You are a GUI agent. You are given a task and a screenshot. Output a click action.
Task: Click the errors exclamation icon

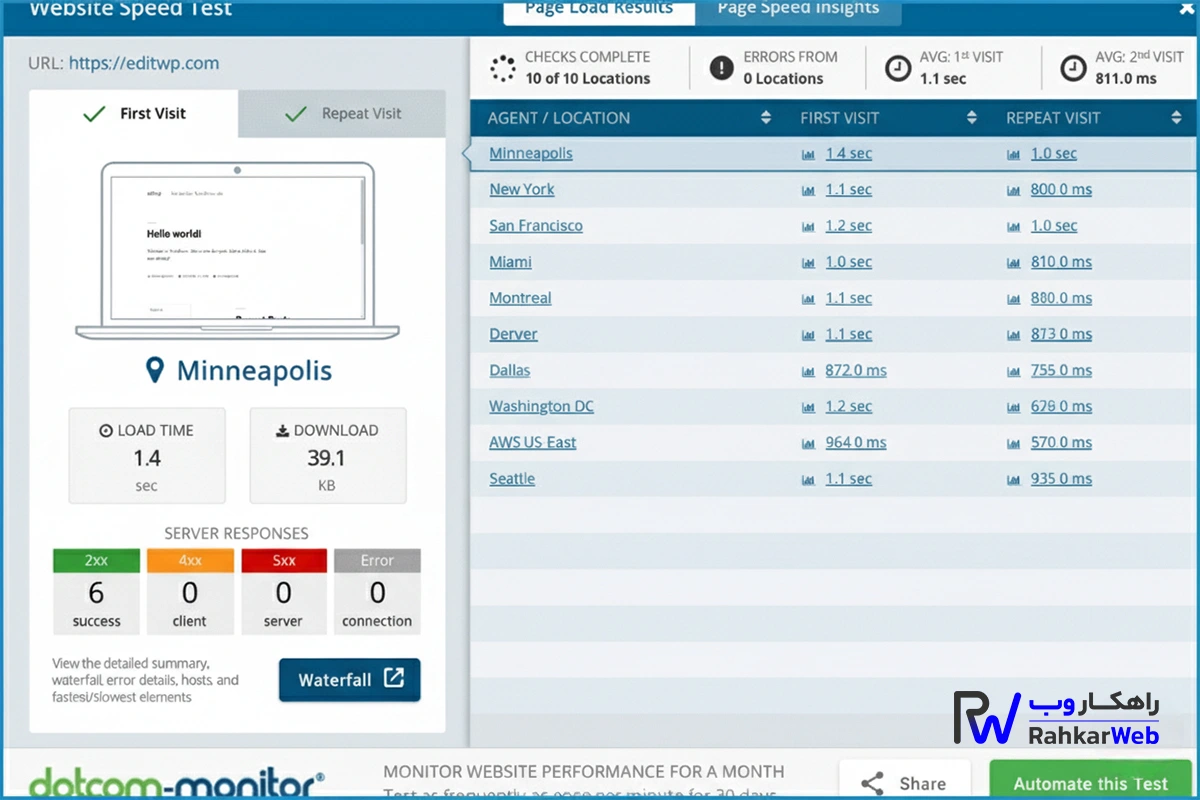coord(721,68)
